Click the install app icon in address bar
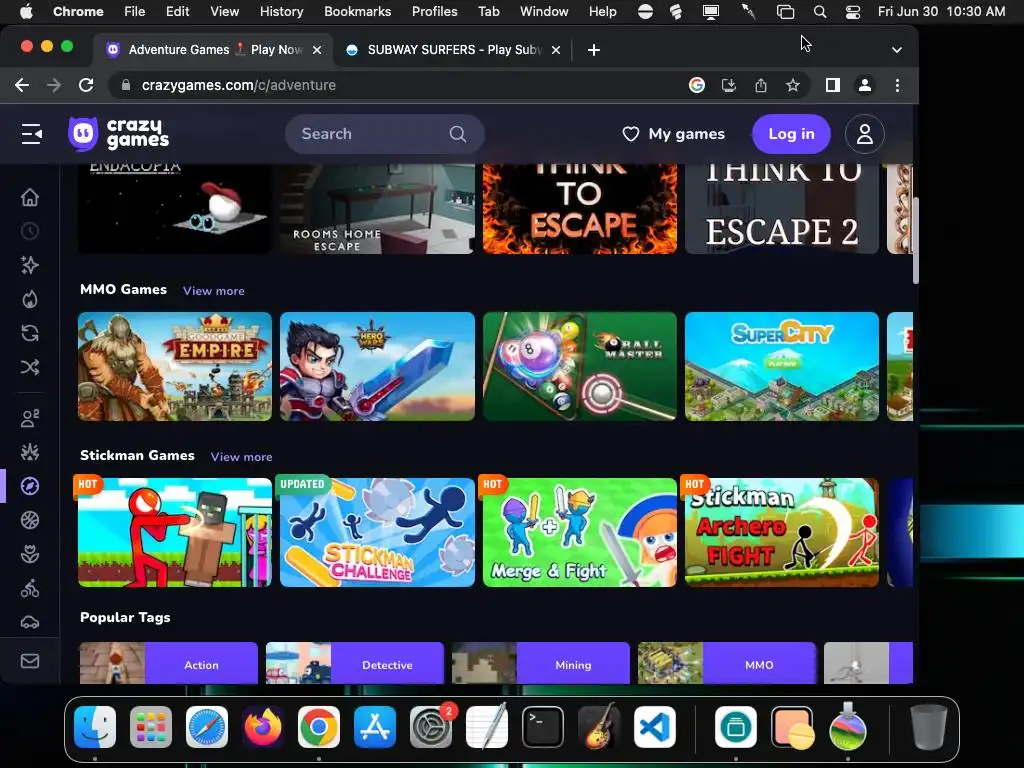This screenshot has width=1024, height=768. tap(729, 85)
